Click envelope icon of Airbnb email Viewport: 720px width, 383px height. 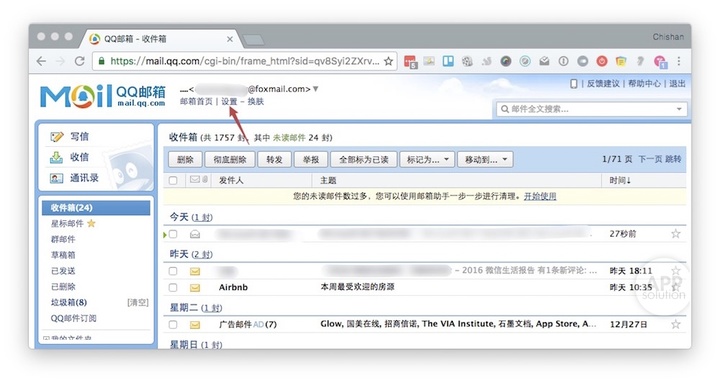195,287
